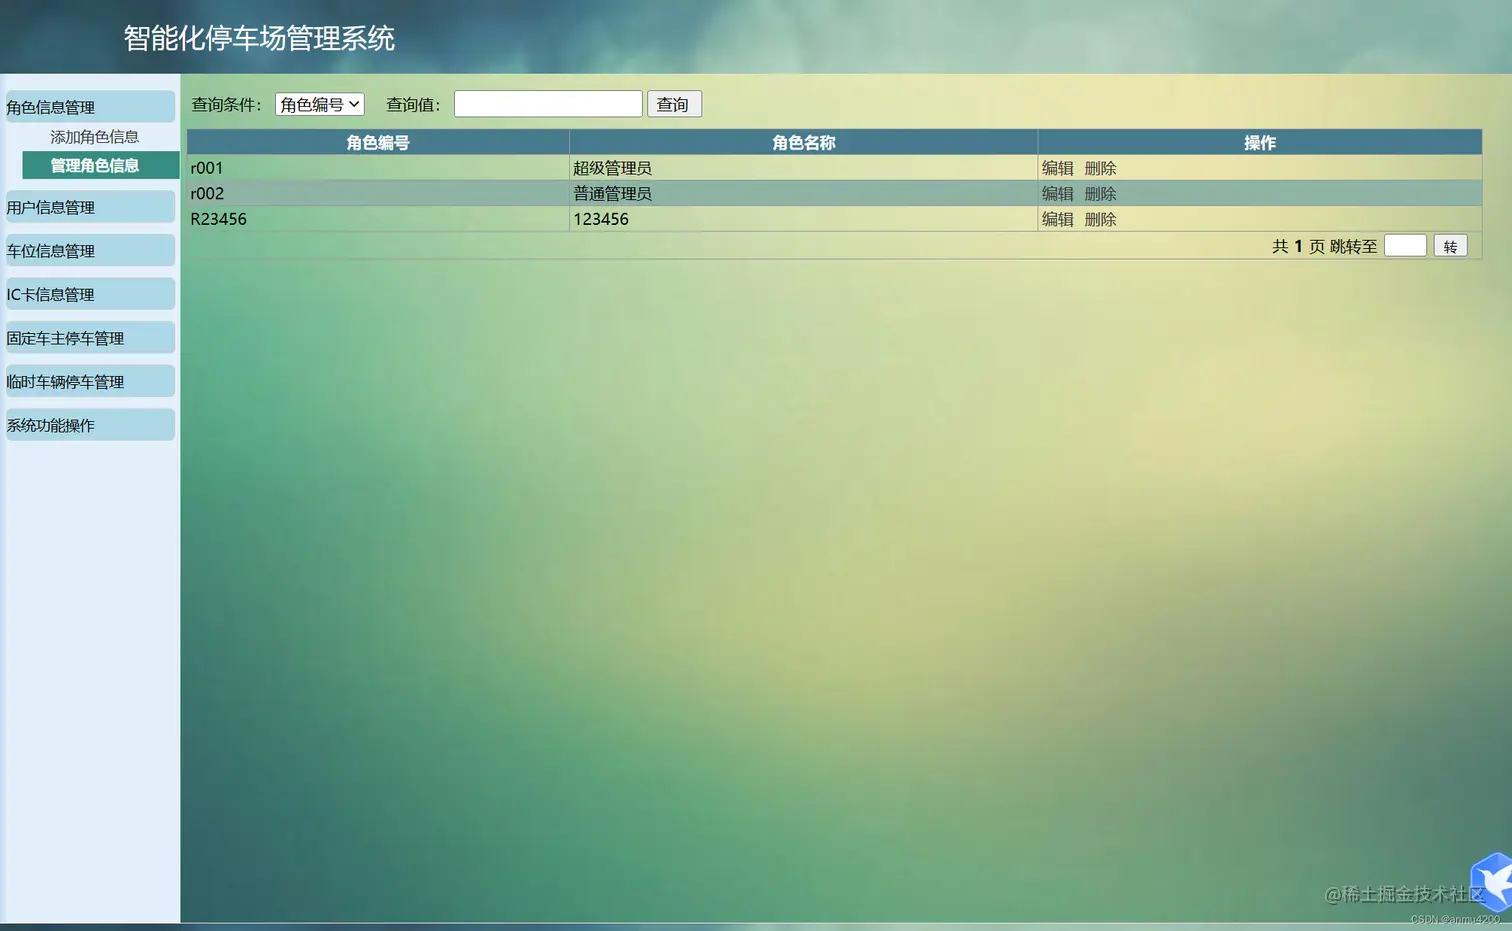Focus the 查询值 input field
Screen dimensions: 1512x931
[548, 104]
